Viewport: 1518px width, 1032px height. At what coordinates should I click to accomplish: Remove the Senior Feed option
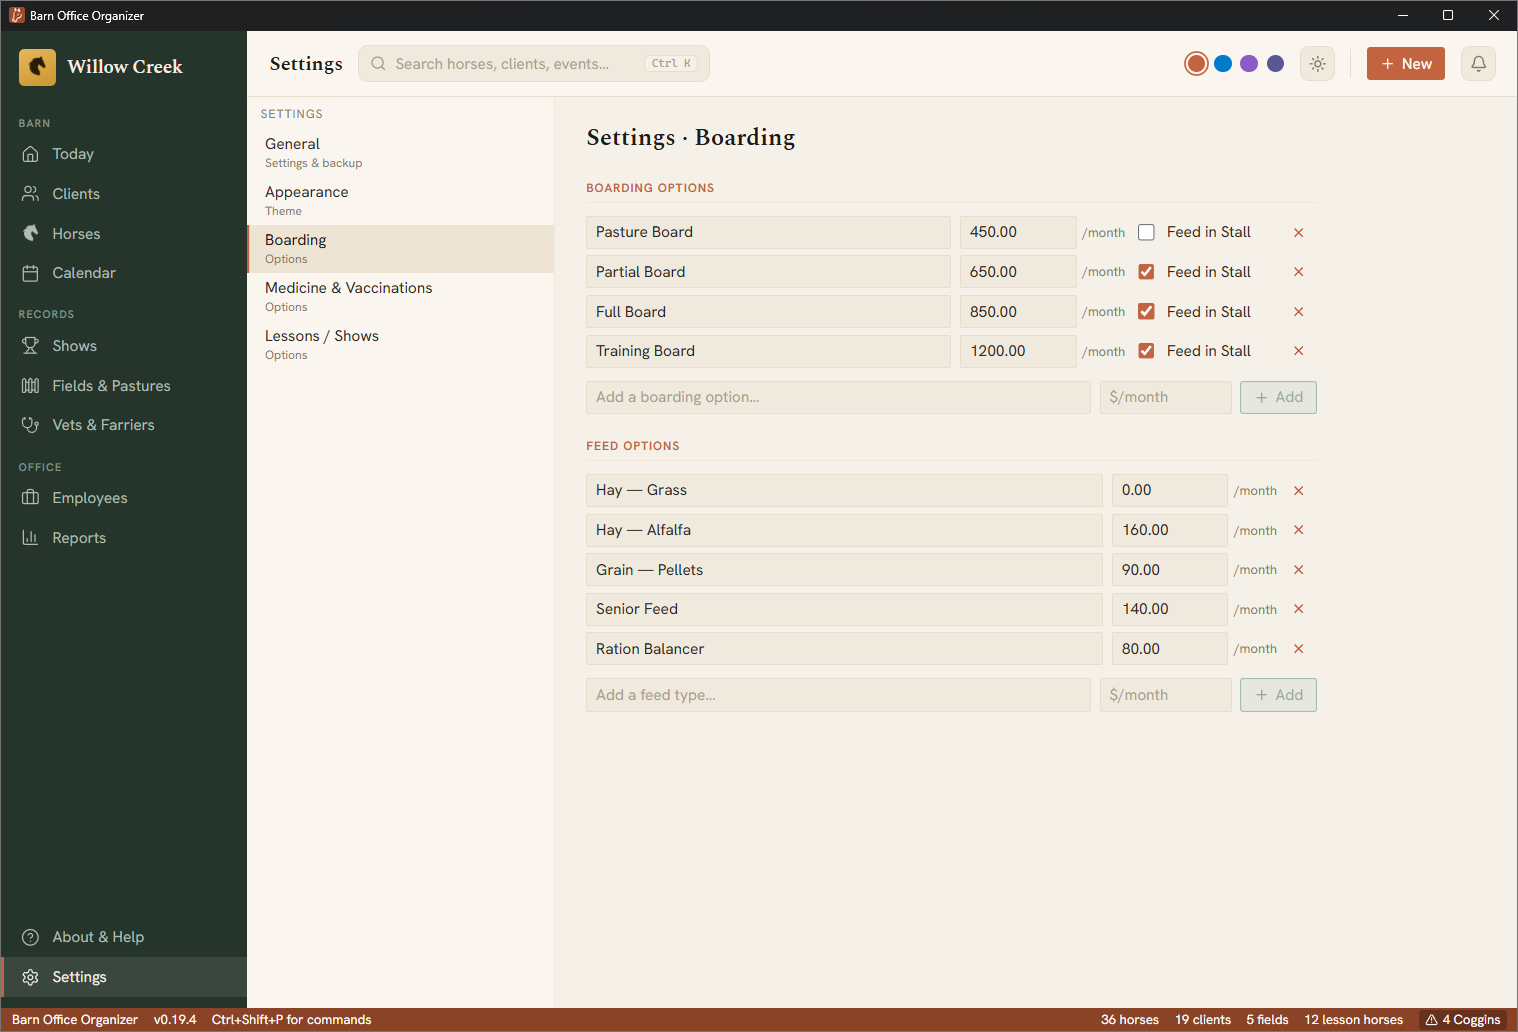[1298, 609]
